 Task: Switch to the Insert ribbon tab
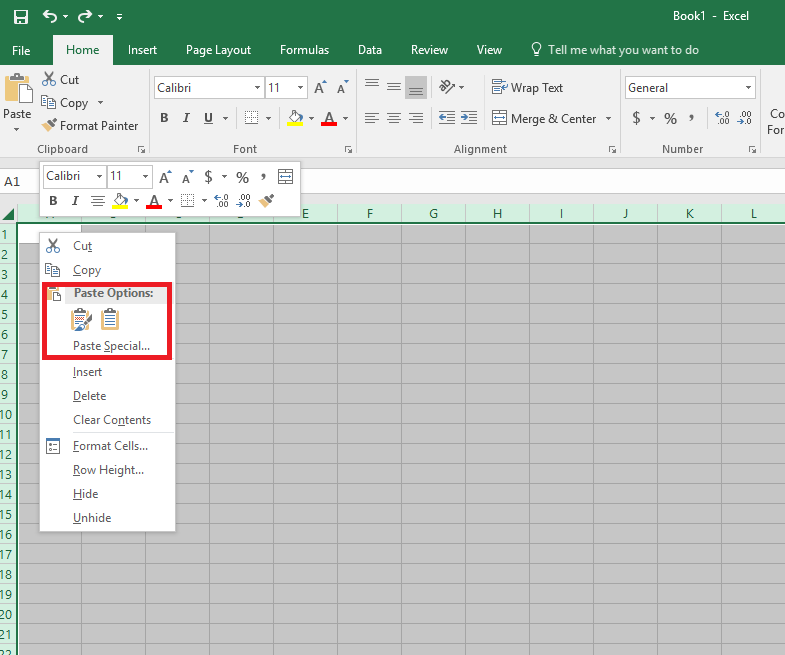click(x=142, y=50)
